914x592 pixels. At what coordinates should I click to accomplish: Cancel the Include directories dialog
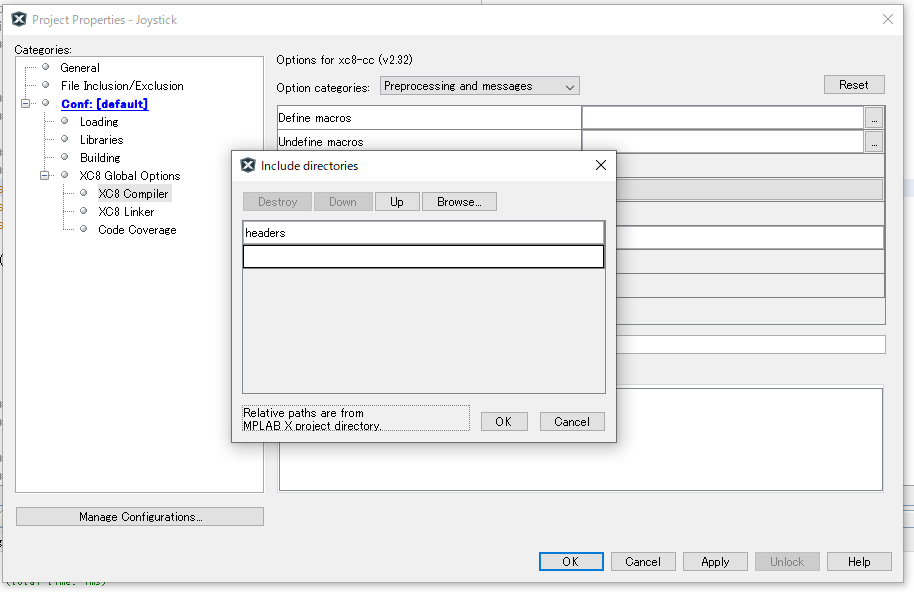click(x=572, y=421)
